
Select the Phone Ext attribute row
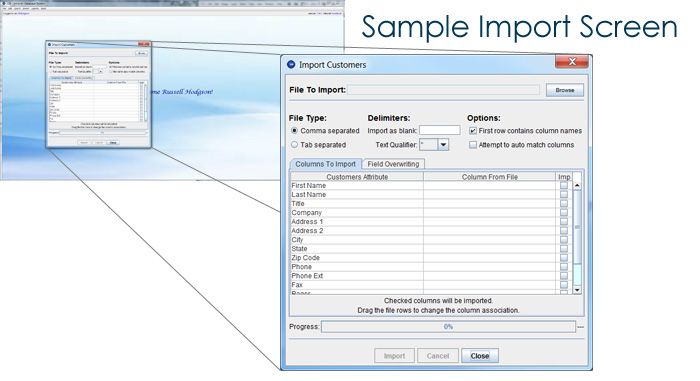[x=357, y=276]
